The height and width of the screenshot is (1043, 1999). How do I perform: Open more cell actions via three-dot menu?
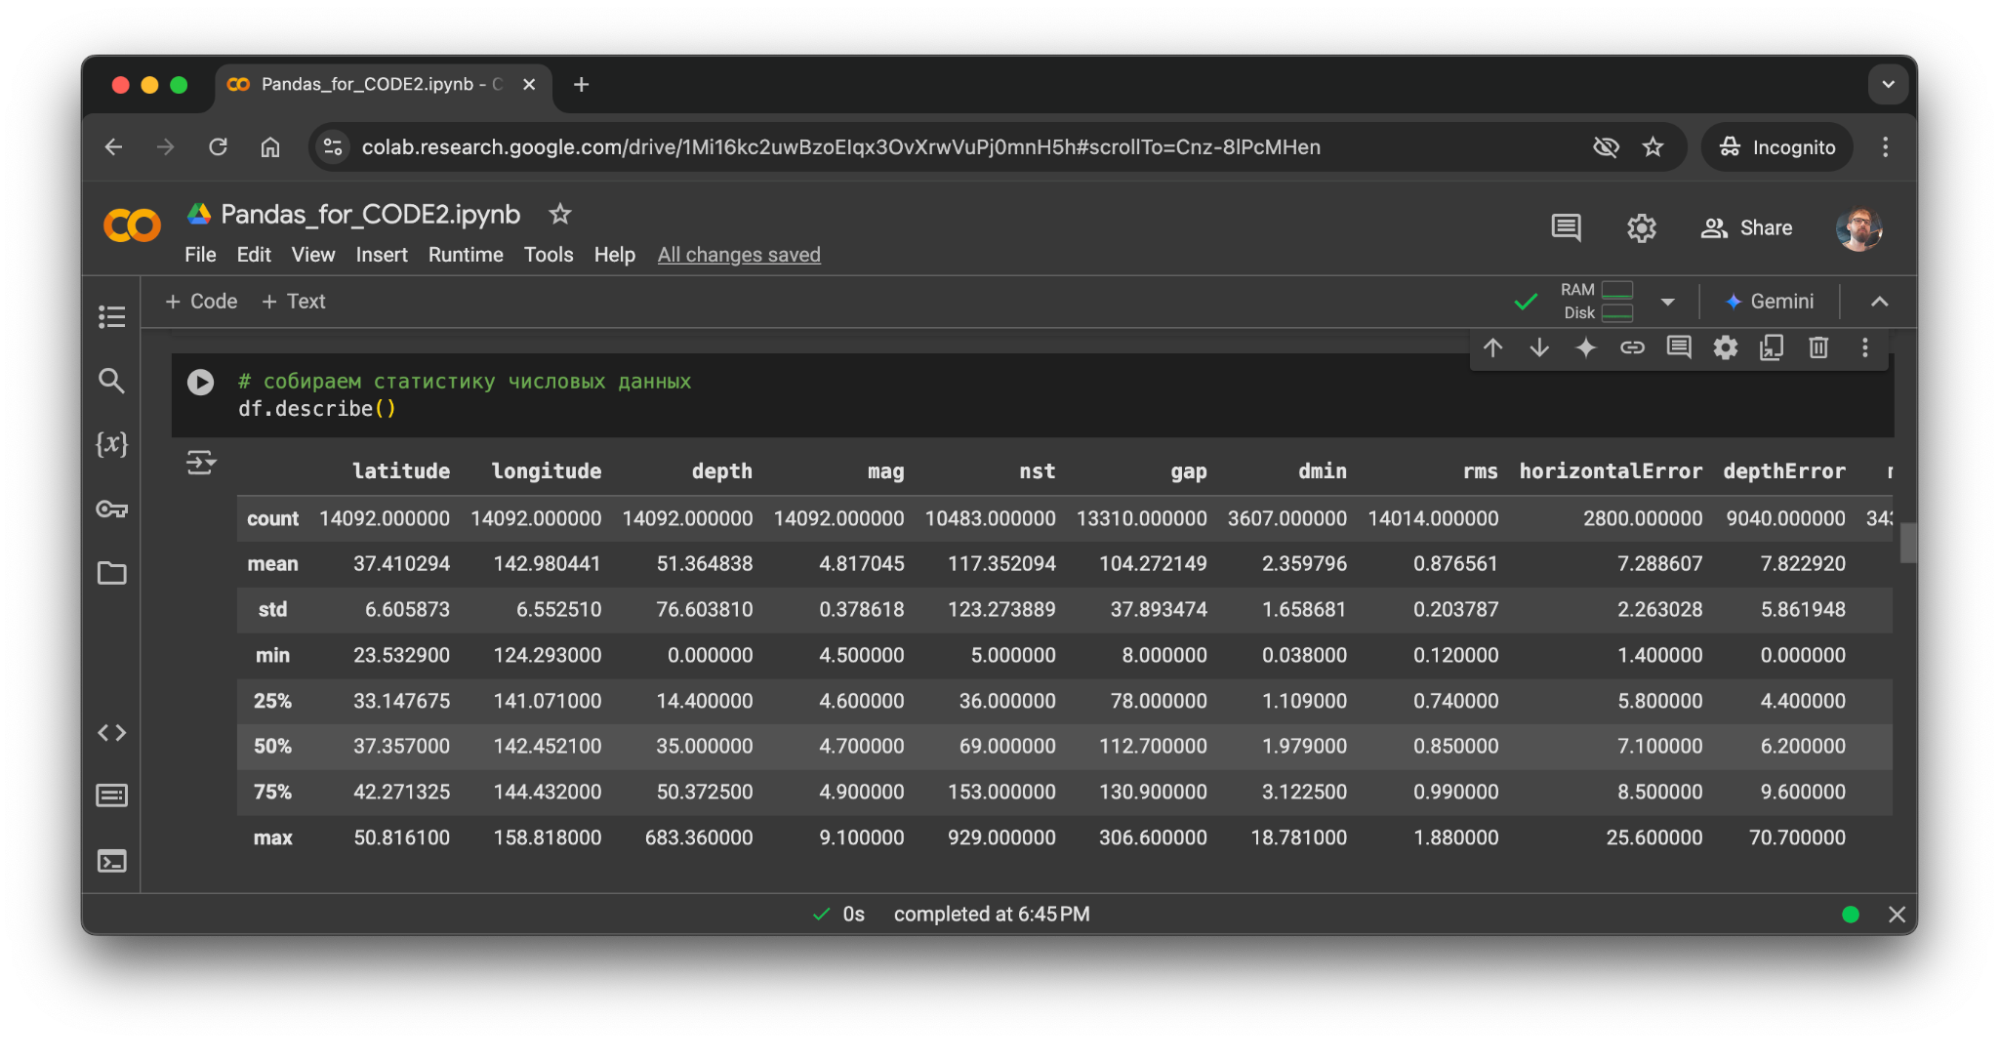1864,348
